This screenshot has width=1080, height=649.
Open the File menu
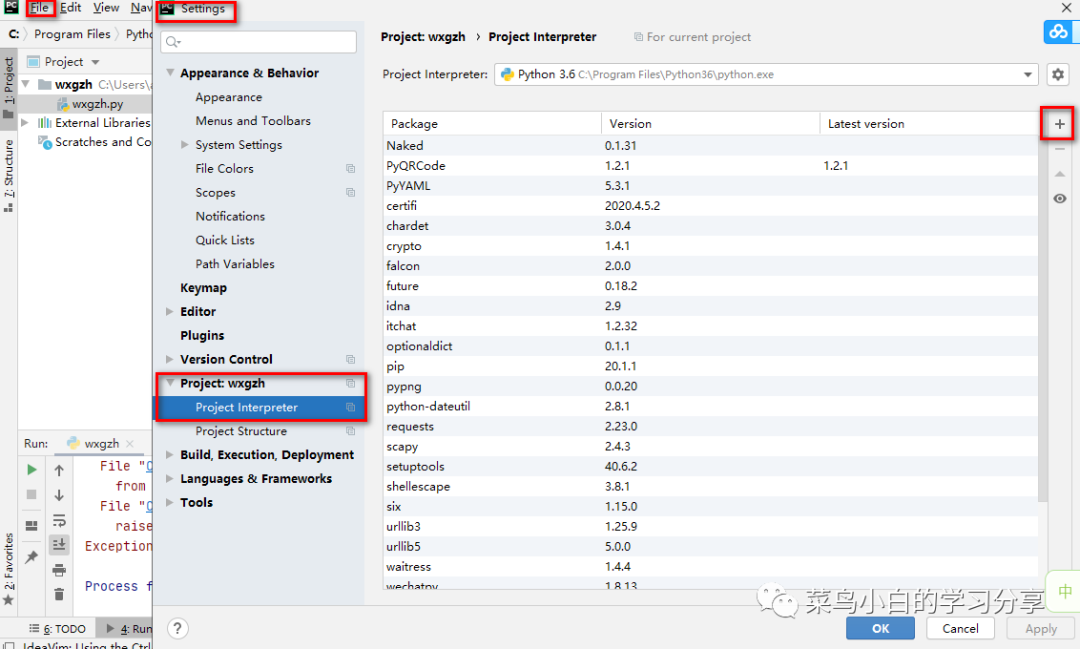(39, 8)
